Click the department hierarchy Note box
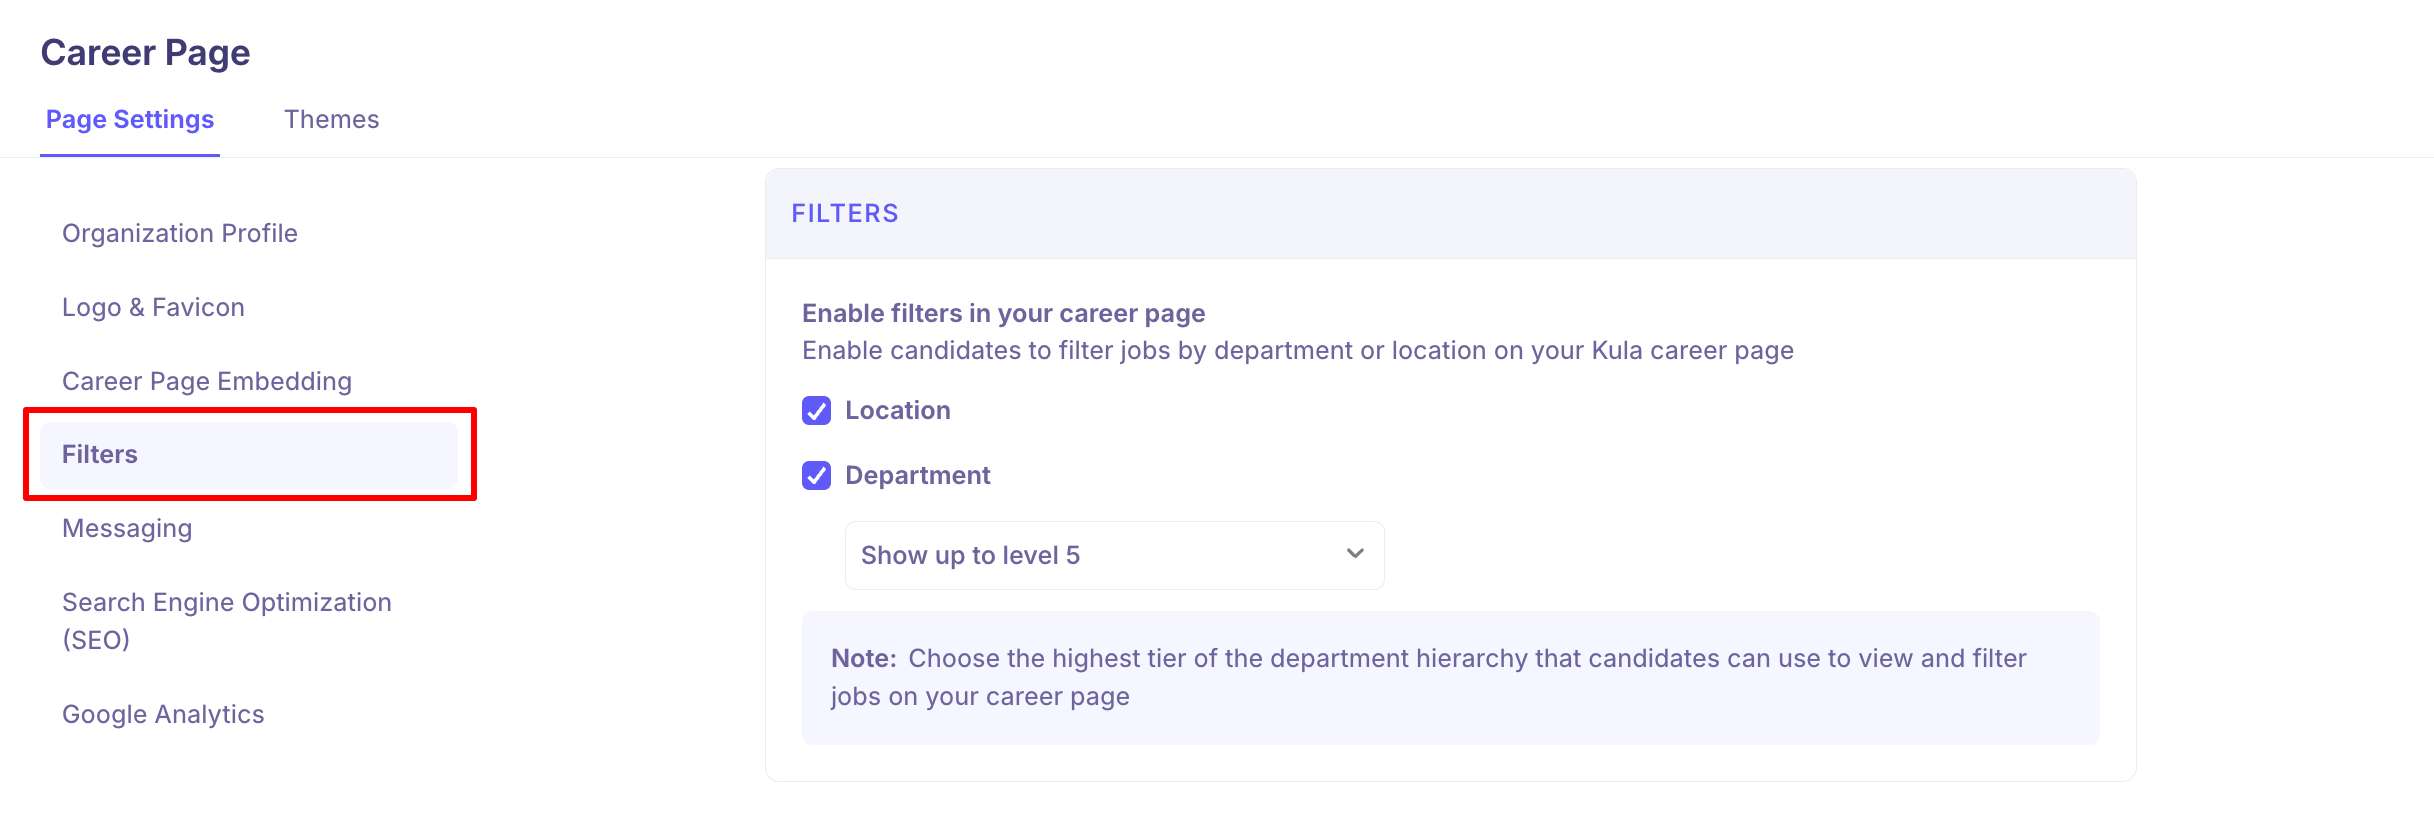2434x816 pixels. (x=1450, y=677)
